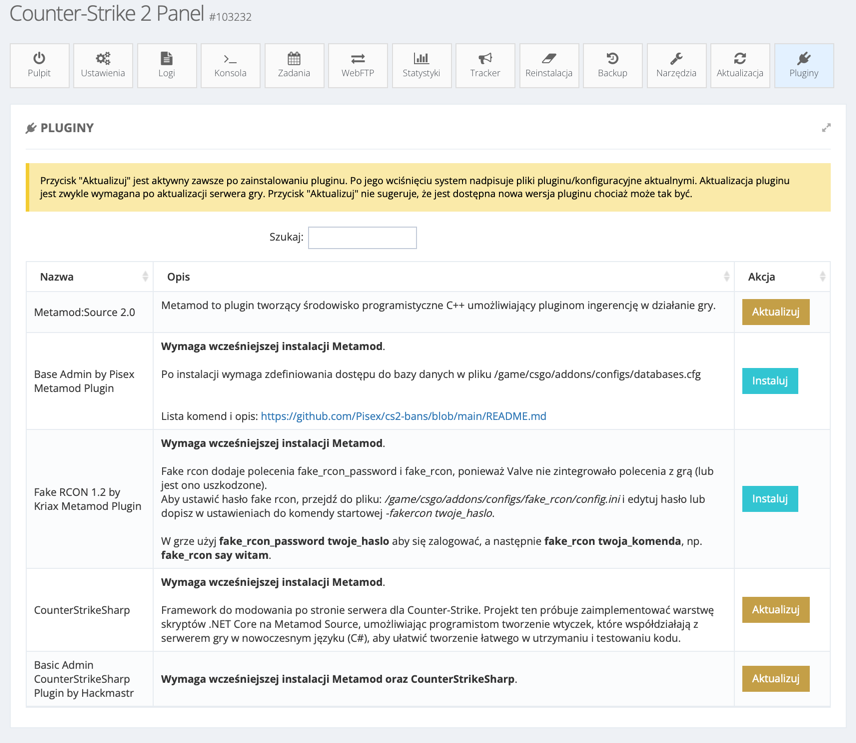Open the Konsola terminal tab

click(x=230, y=65)
